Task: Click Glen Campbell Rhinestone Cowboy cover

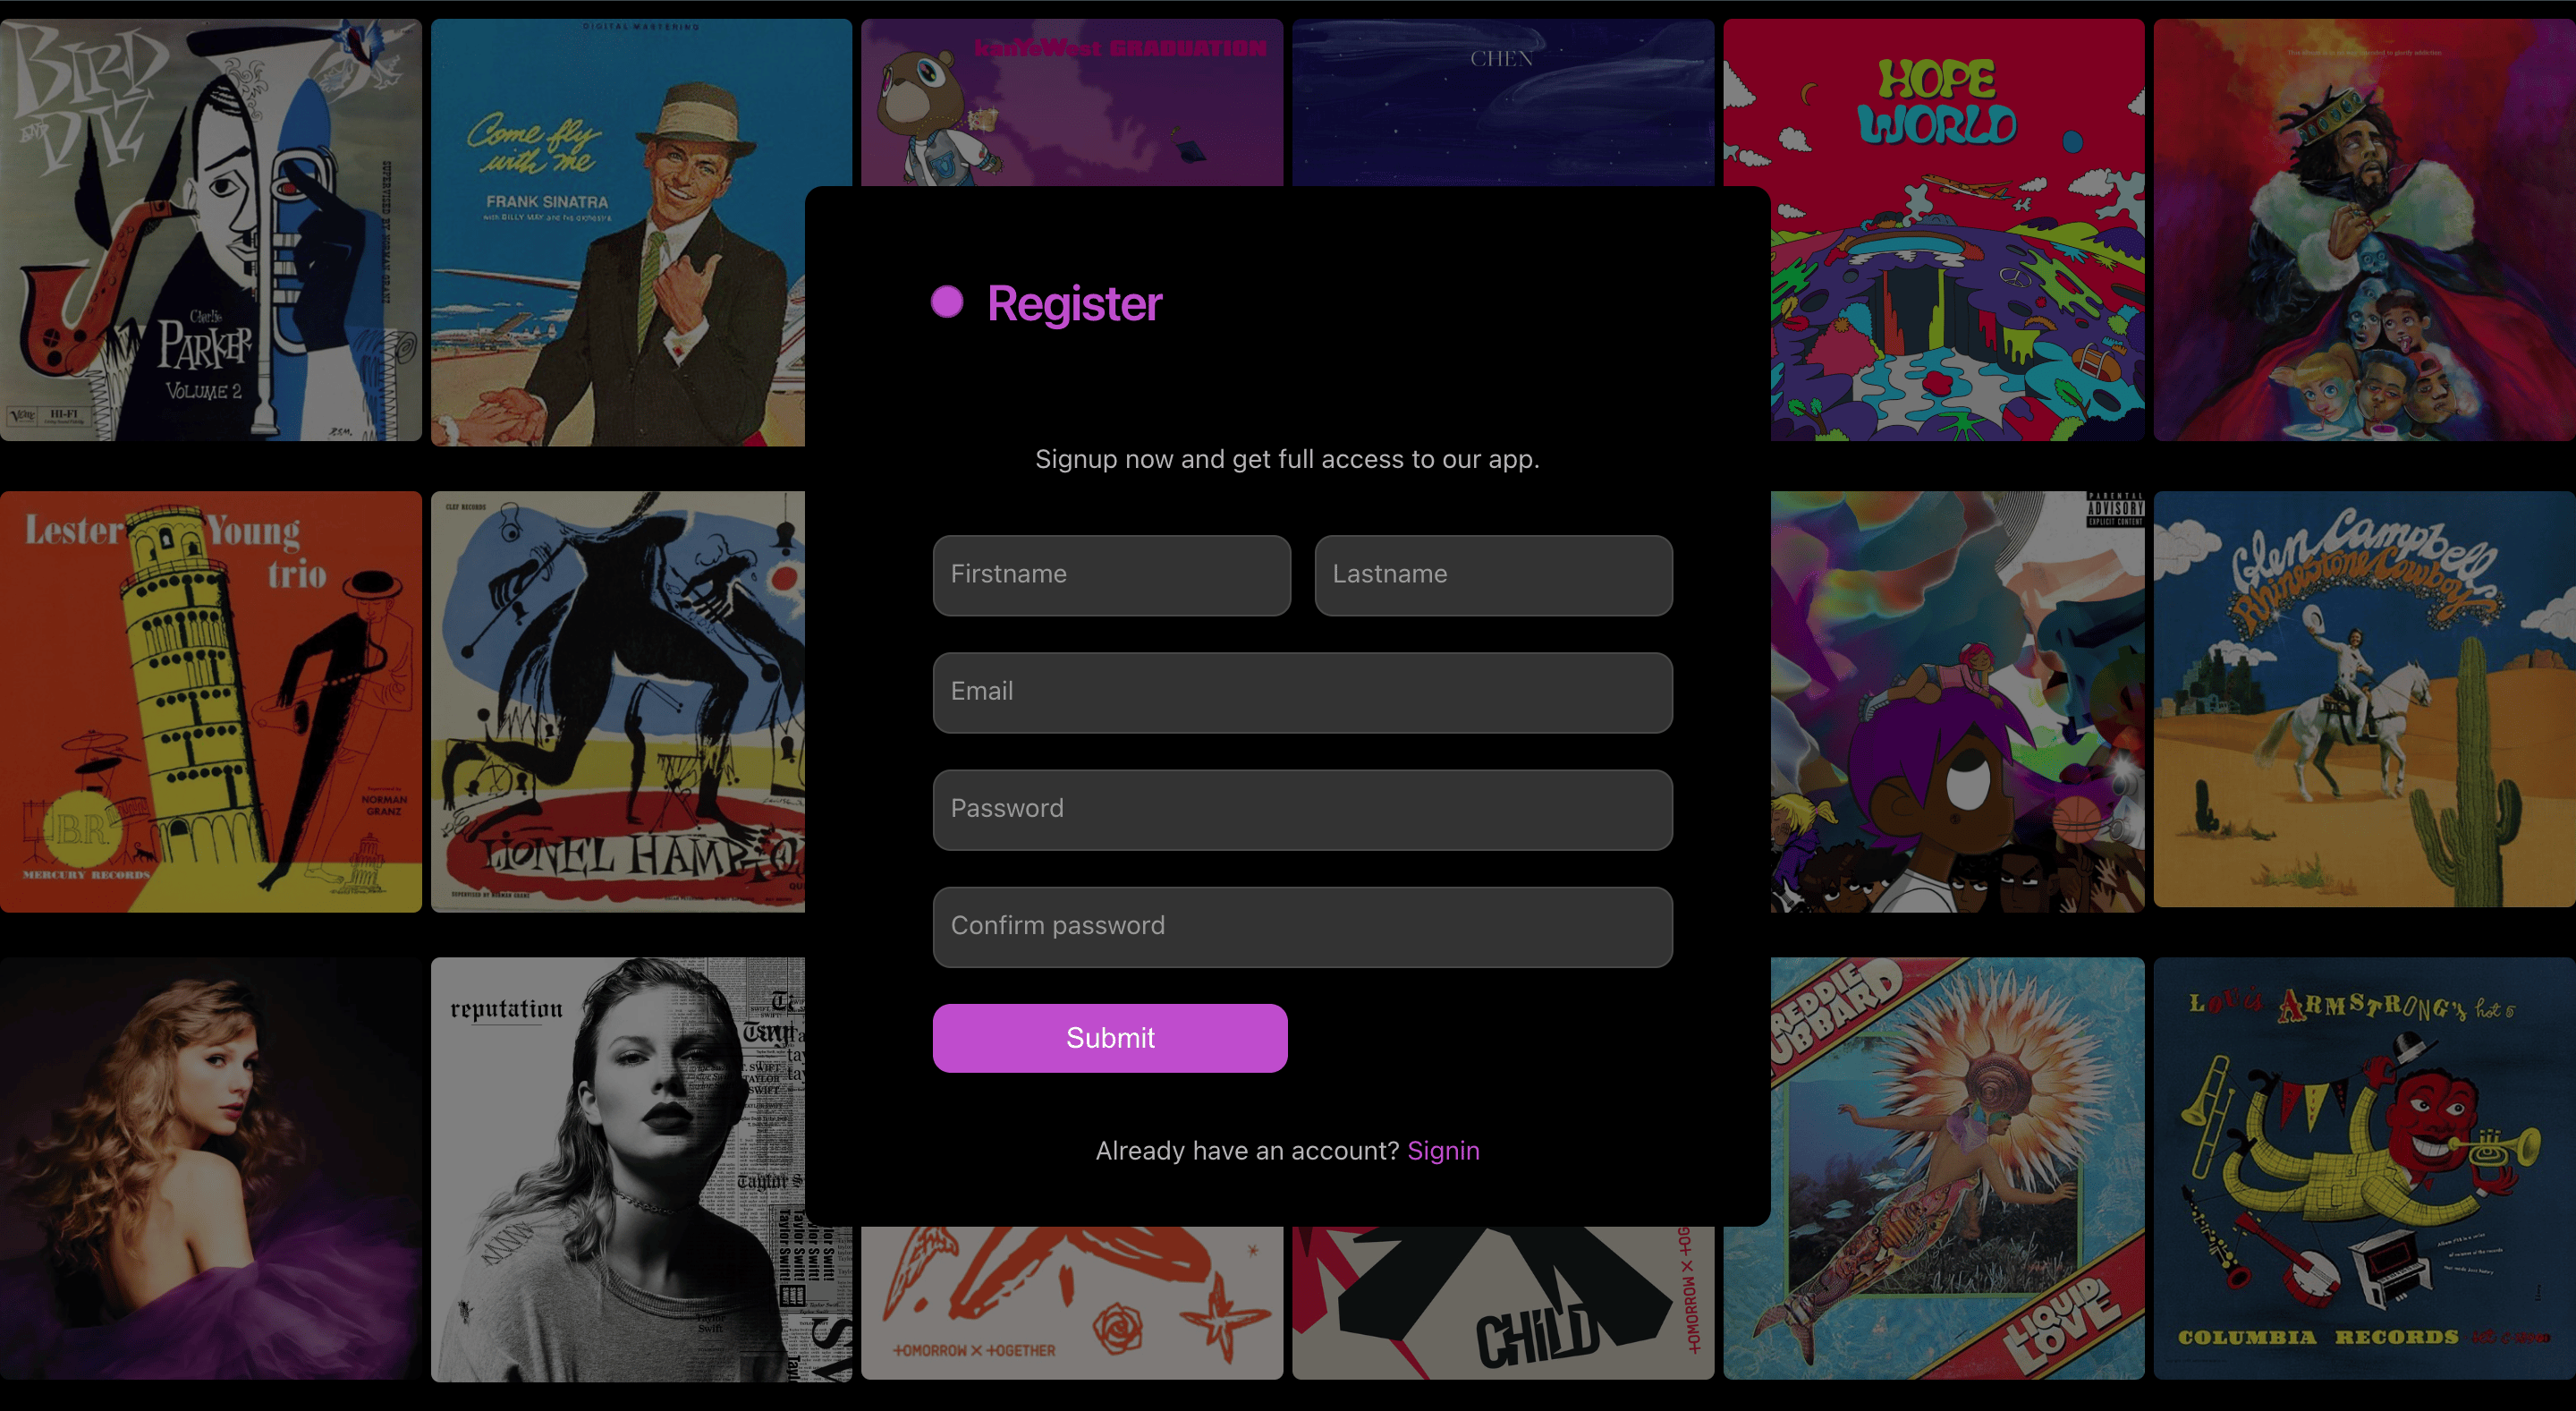Action: coord(2365,699)
